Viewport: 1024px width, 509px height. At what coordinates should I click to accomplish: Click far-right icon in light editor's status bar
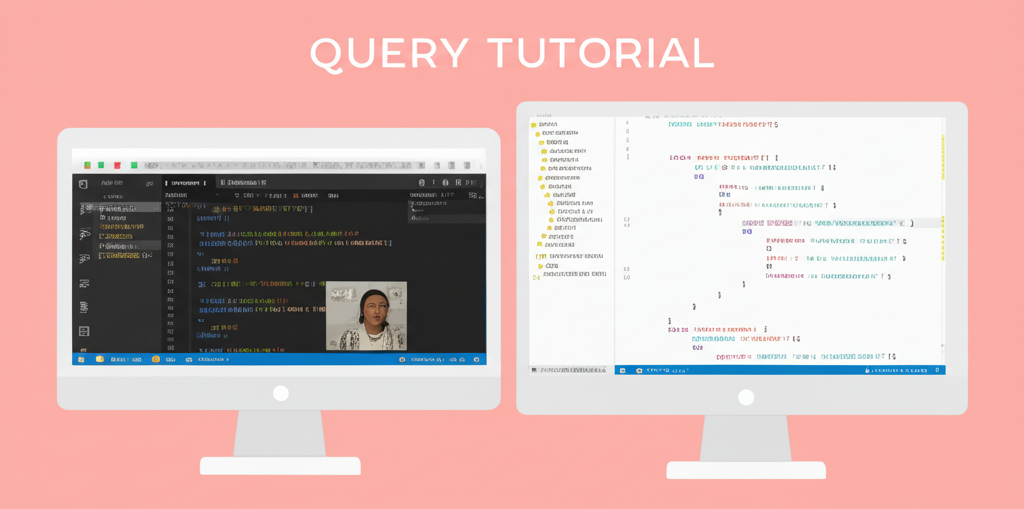[x=937, y=370]
